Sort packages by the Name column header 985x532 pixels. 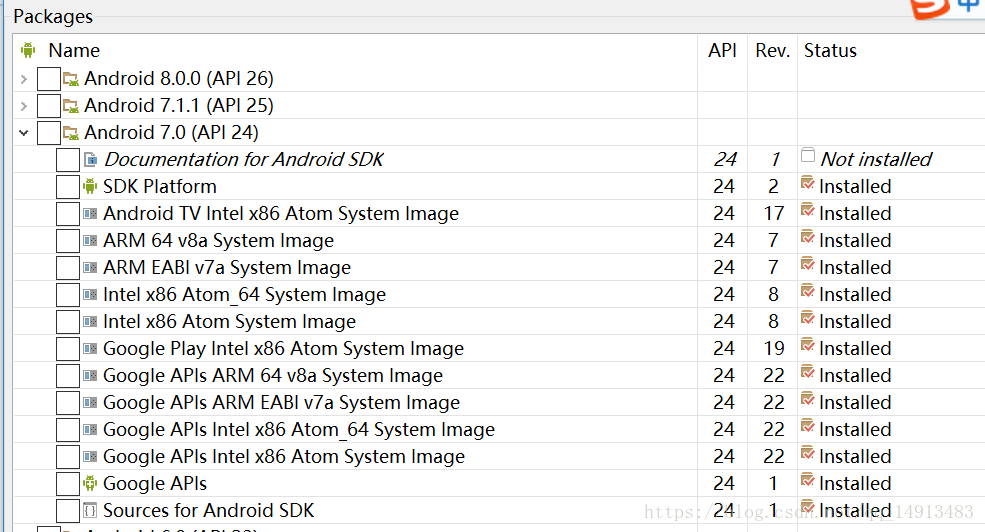coord(74,50)
